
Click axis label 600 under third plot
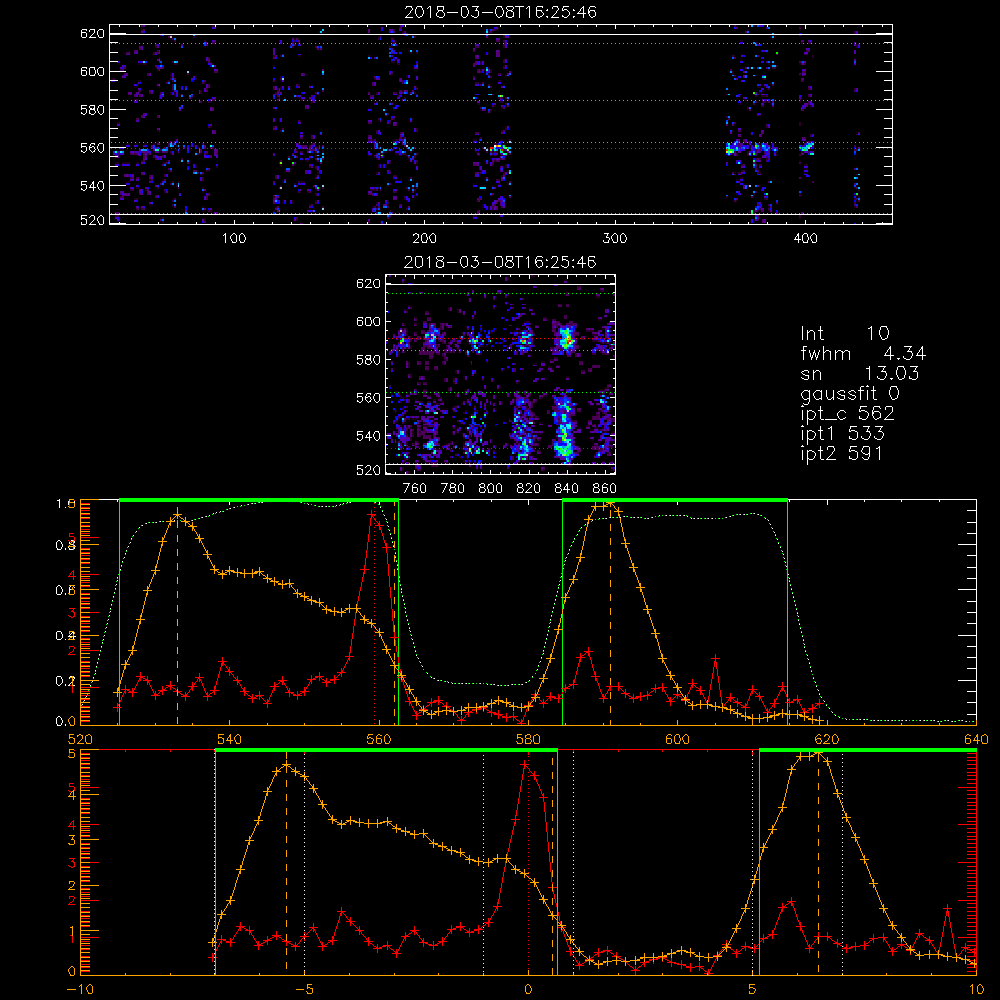[677, 740]
